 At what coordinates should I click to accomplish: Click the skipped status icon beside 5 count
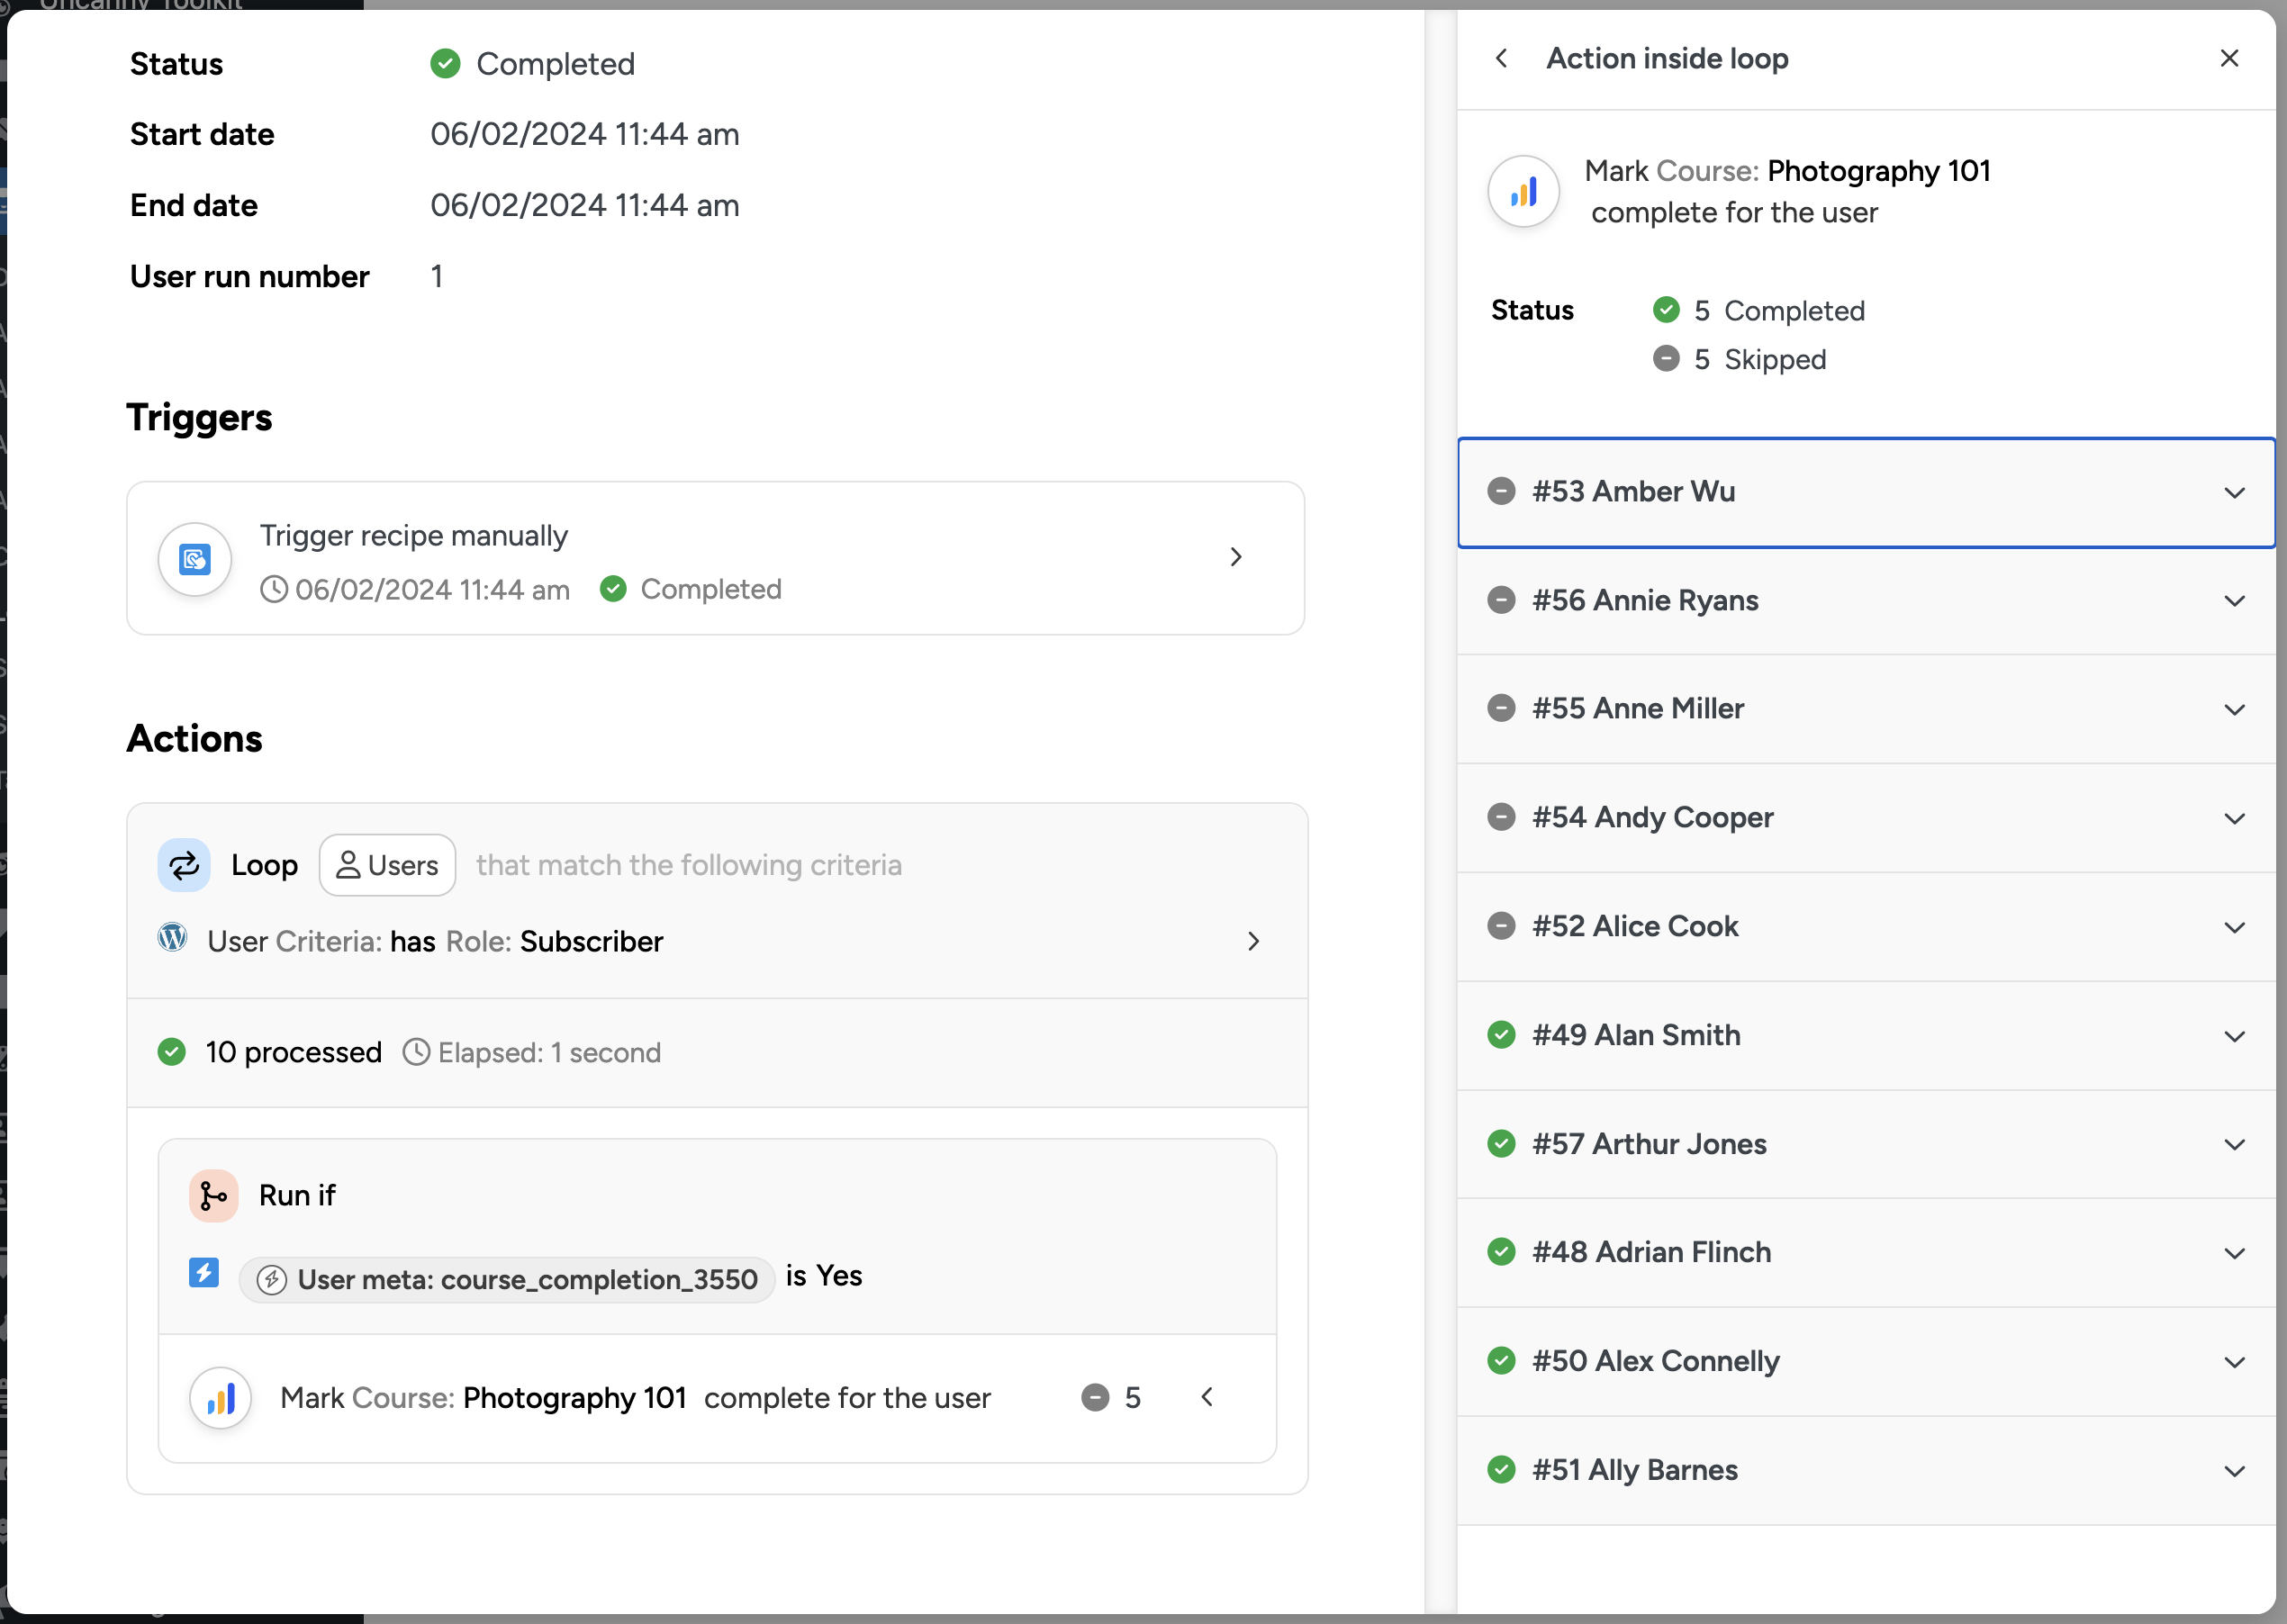click(x=1095, y=1397)
